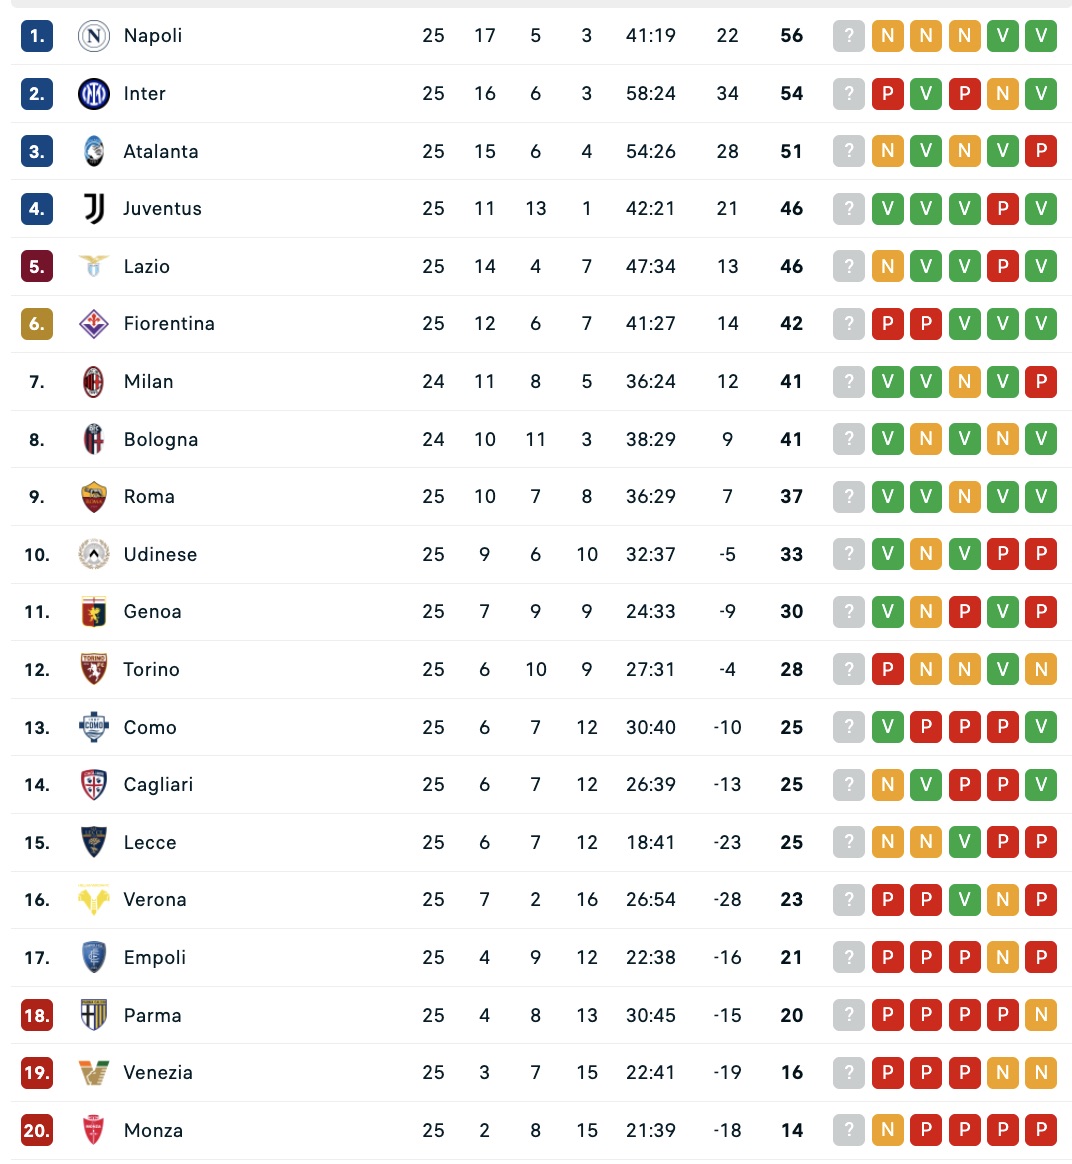This screenshot has height=1164, width=1072.
Task: Click the Torino club crest
Action: coord(94,670)
